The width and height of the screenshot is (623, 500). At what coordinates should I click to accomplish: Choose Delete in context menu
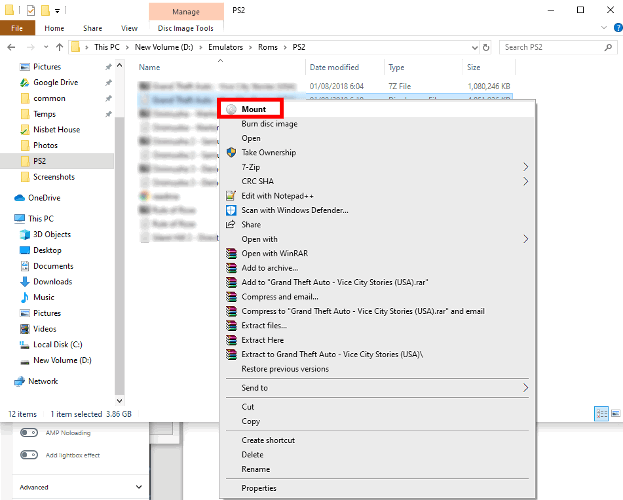coord(252,455)
